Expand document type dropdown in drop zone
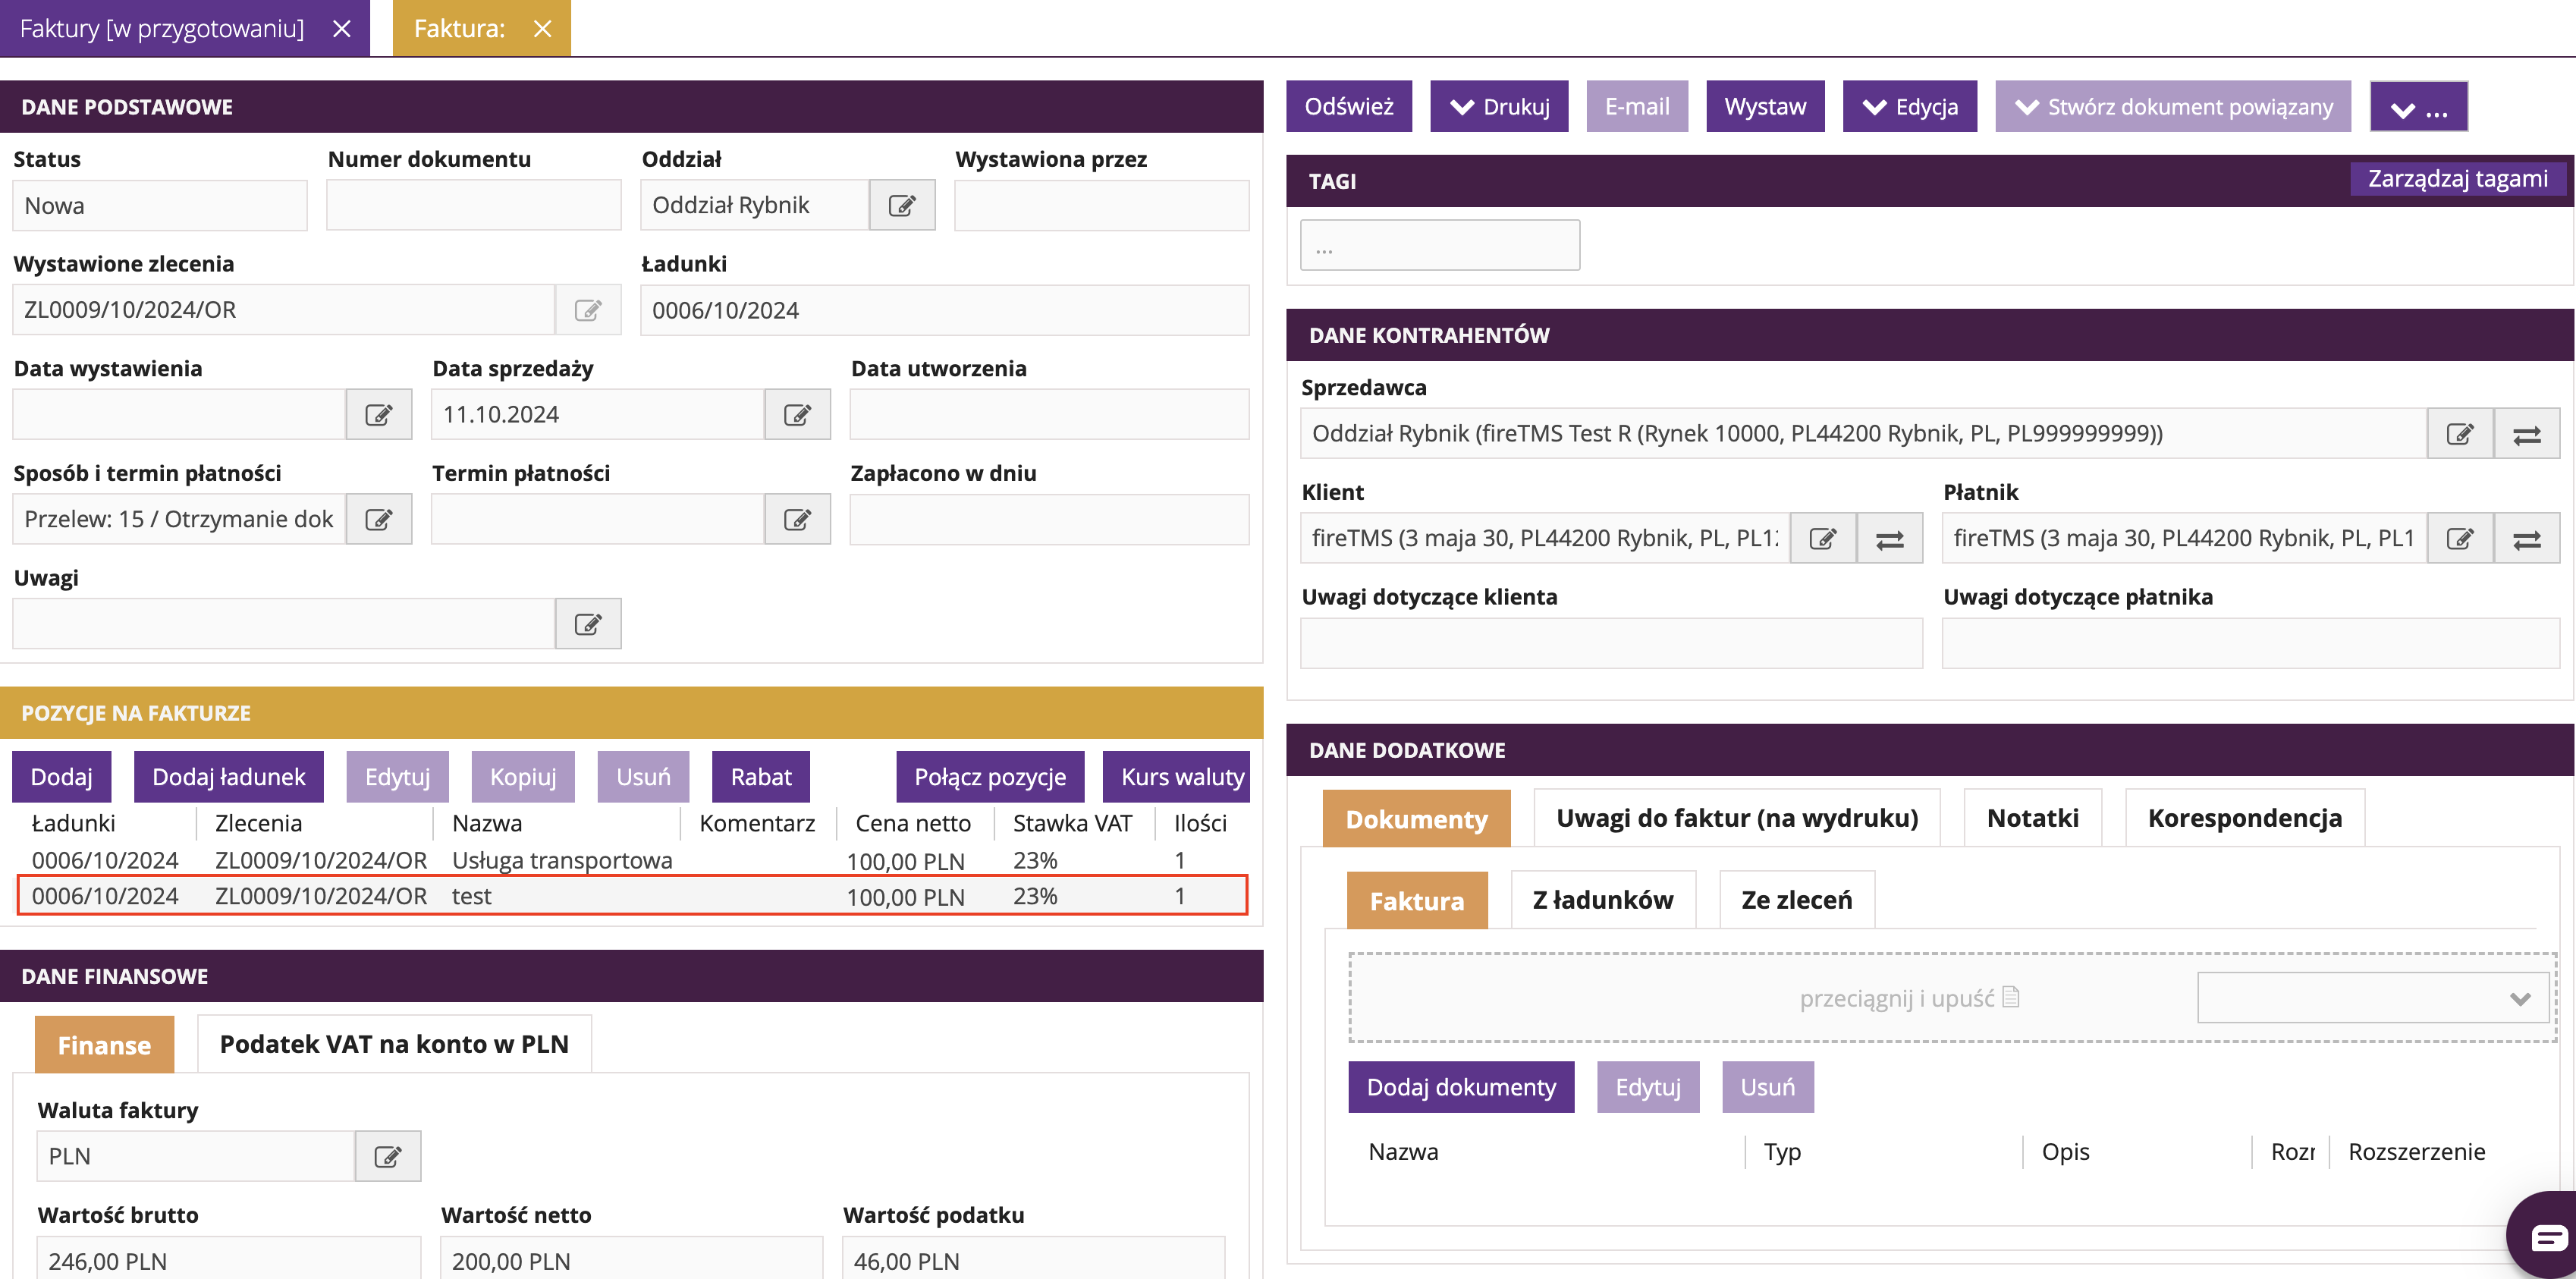The image size is (2576, 1279). click(x=2372, y=998)
